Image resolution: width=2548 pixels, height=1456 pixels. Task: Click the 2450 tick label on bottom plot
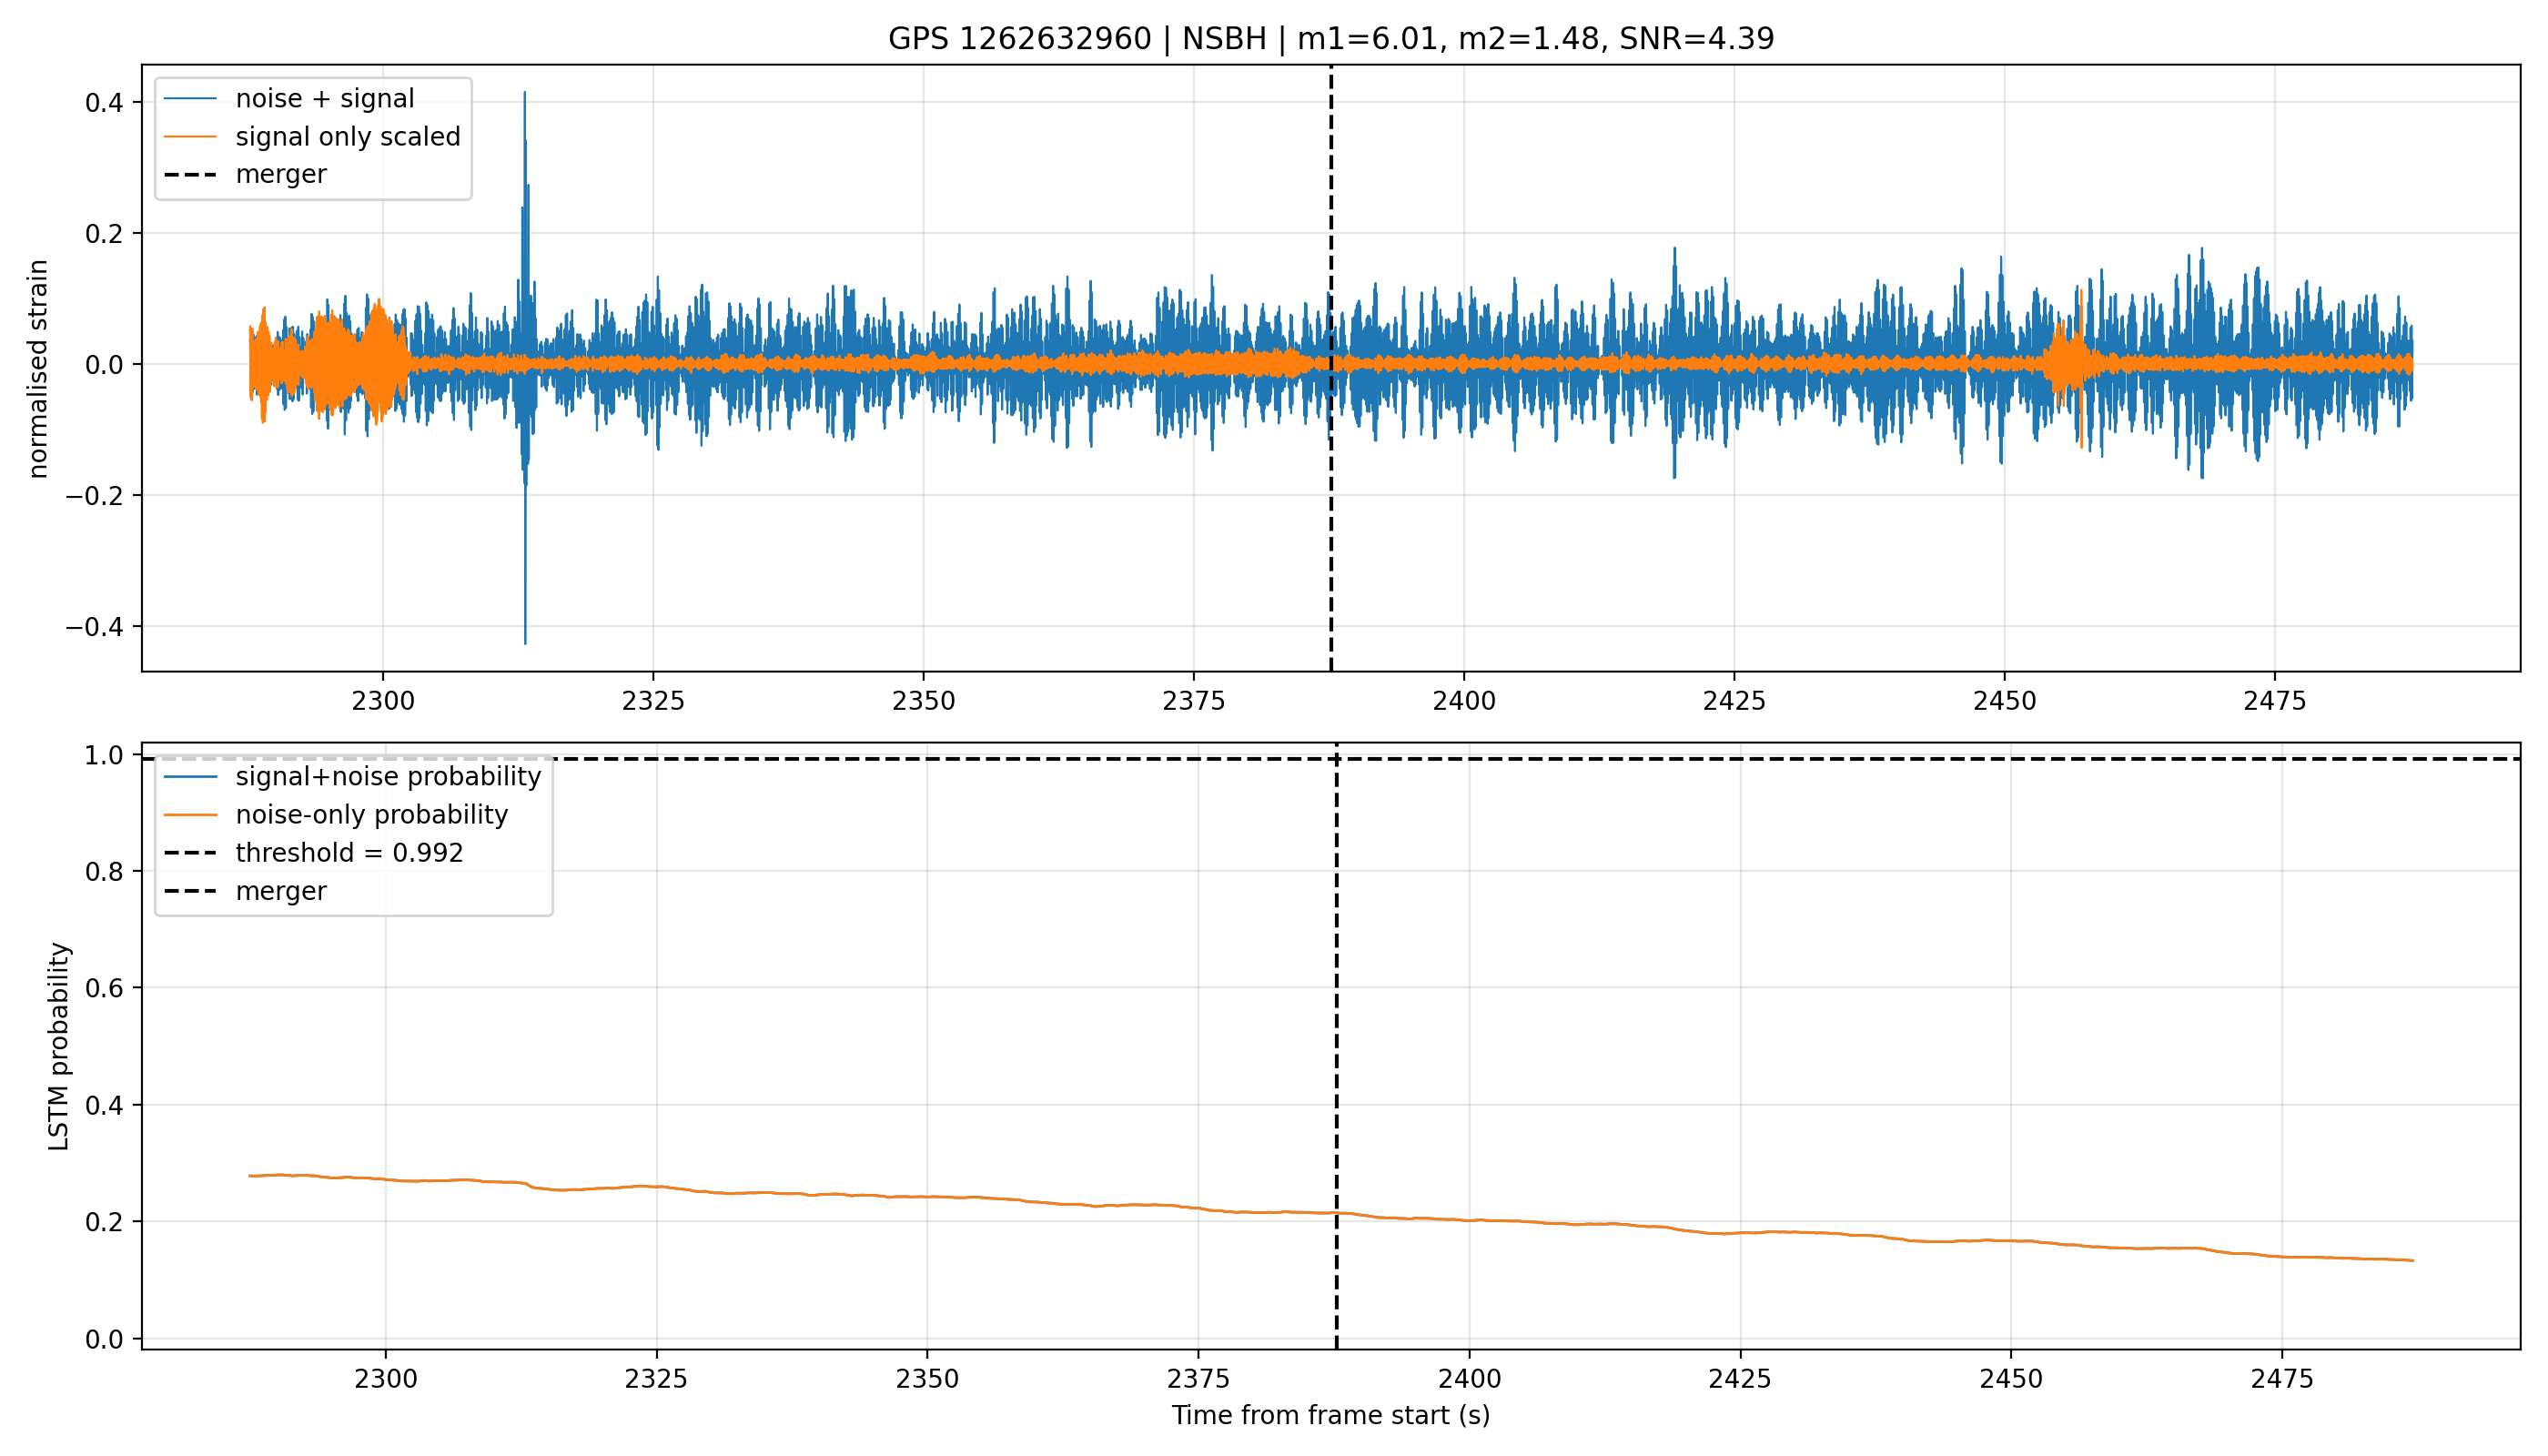click(x=2011, y=1379)
